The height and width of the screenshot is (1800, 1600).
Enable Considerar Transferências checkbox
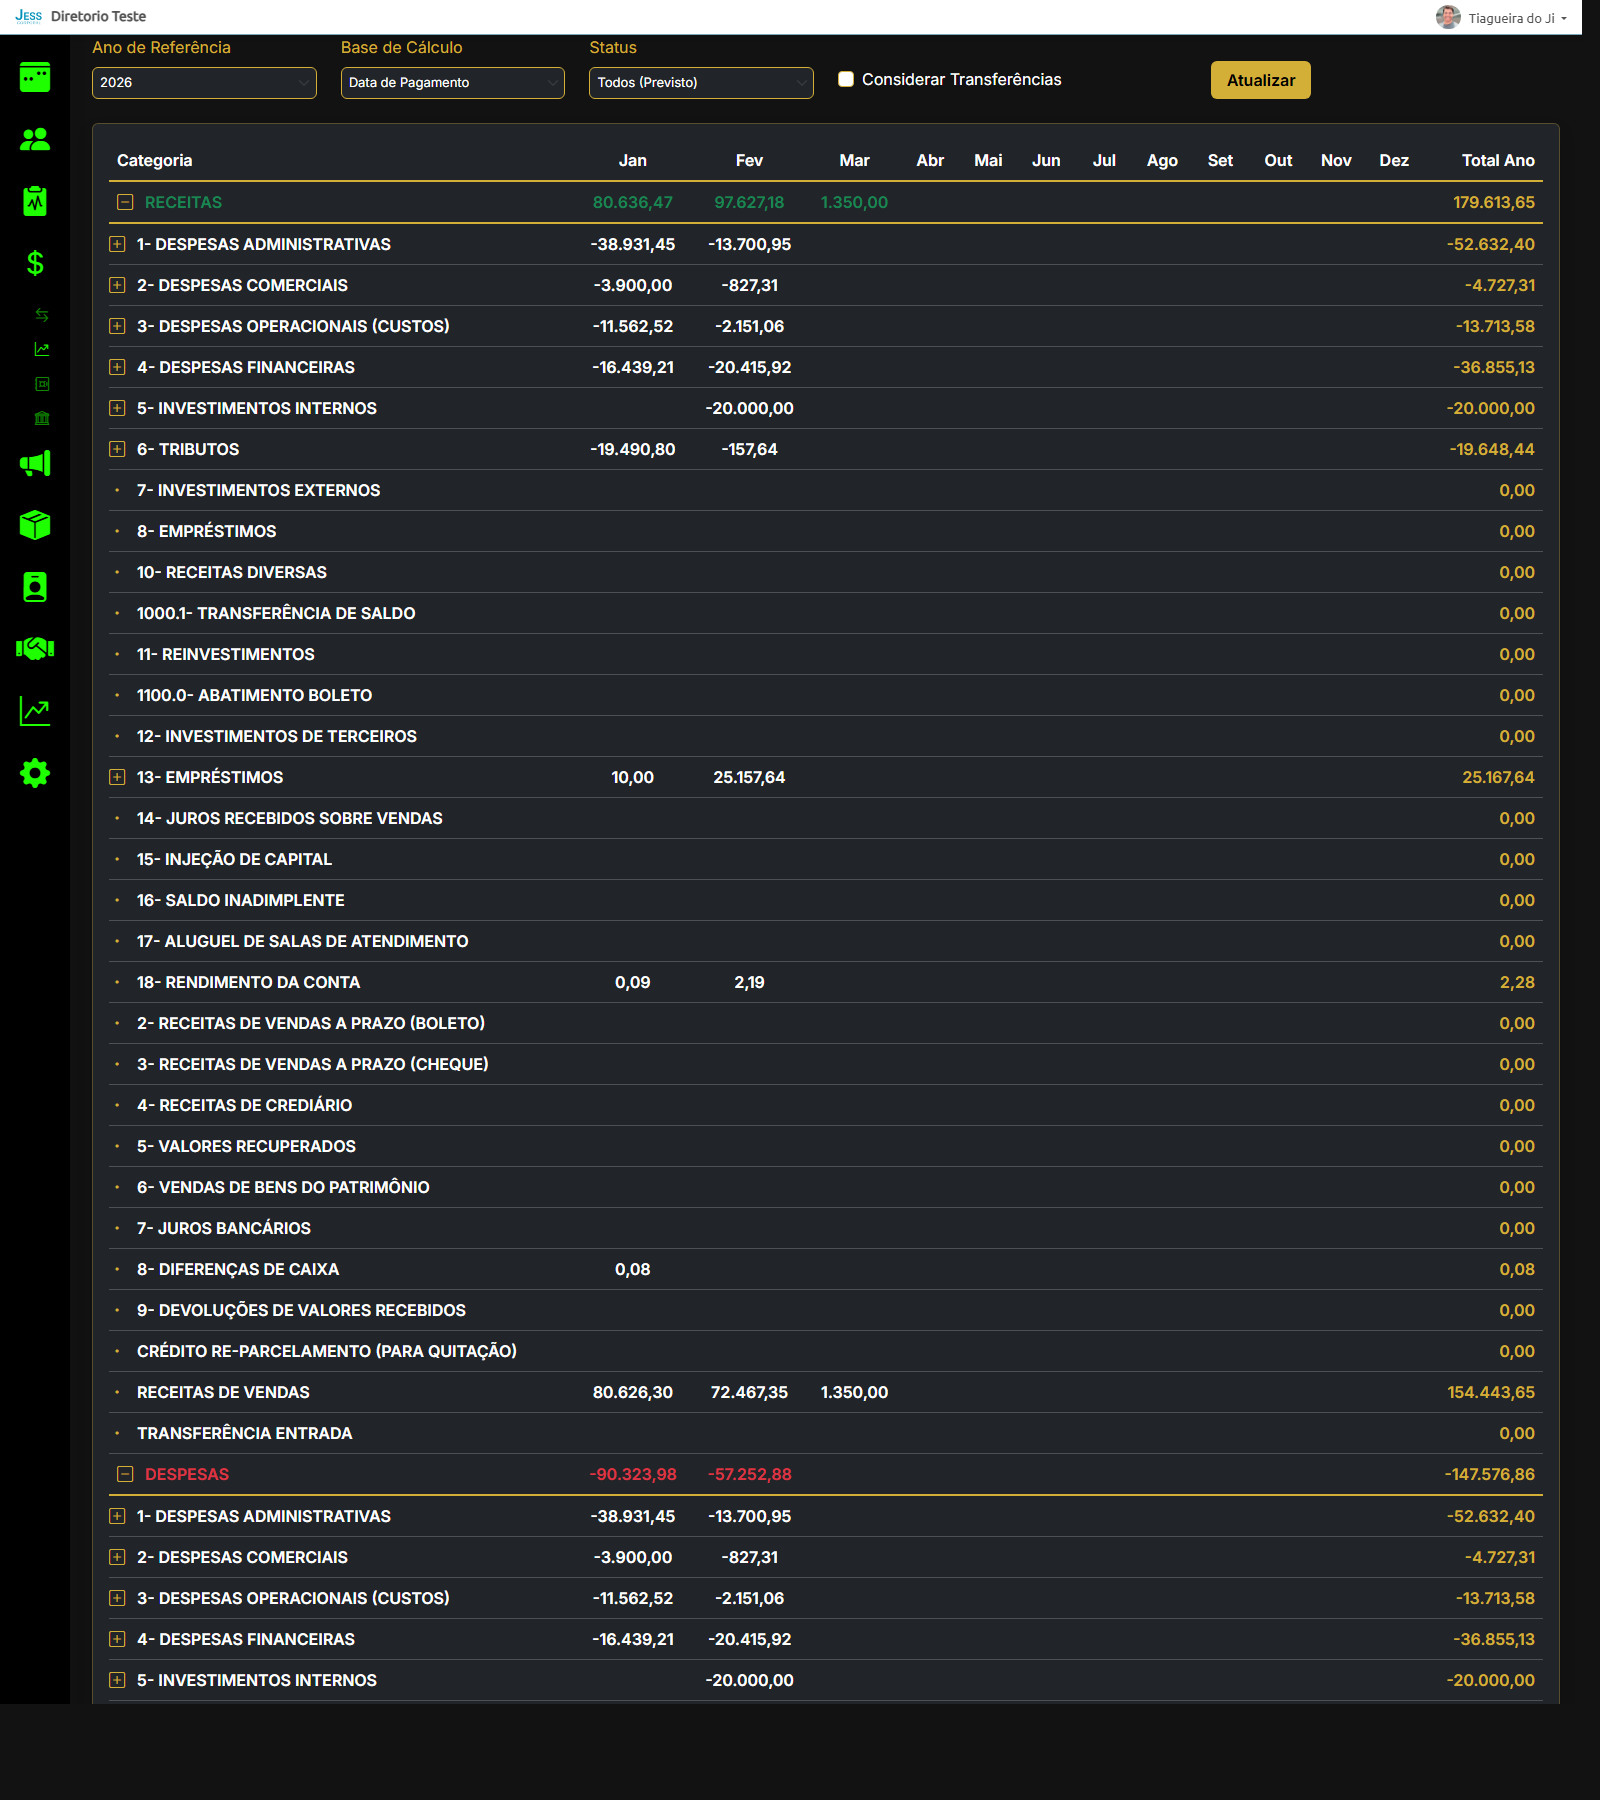(x=846, y=79)
